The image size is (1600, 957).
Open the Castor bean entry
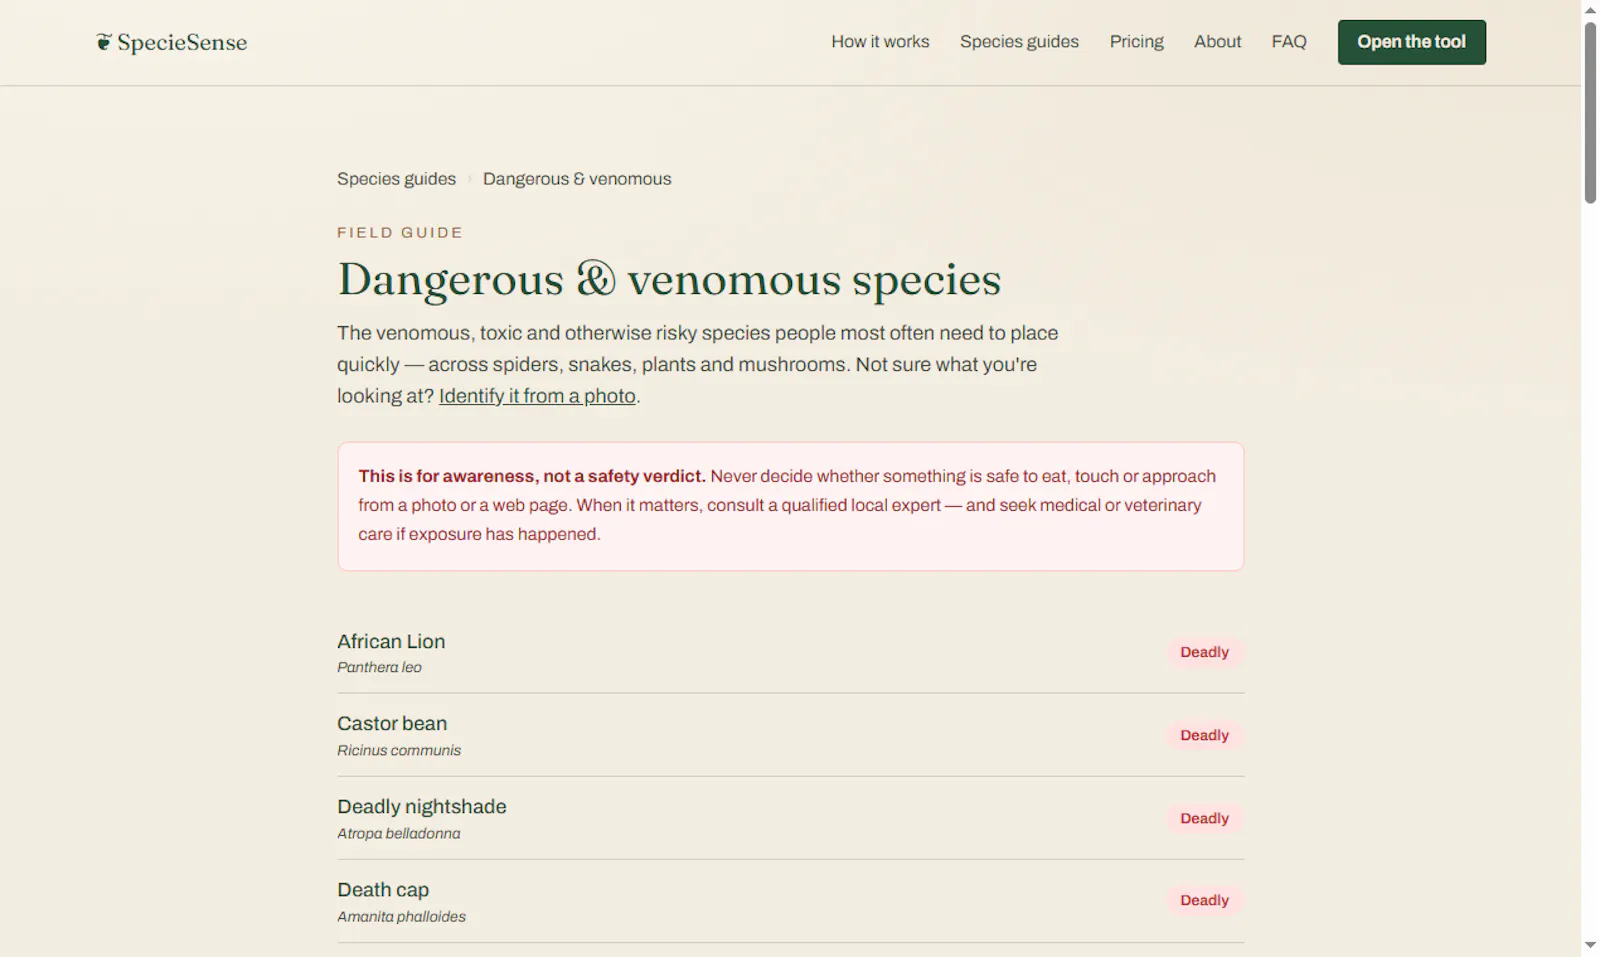coord(790,735)
